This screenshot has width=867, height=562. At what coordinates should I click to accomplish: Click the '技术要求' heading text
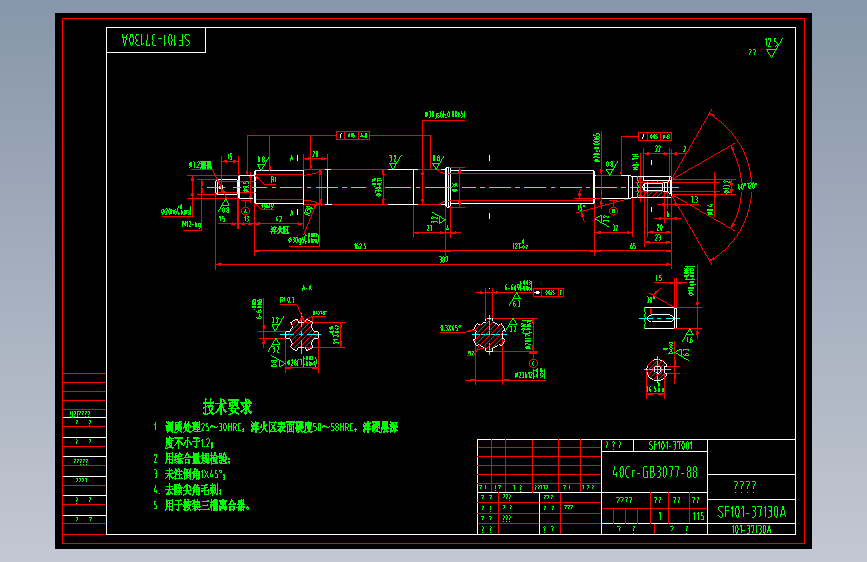pyautogui.click(x=227, y=407)
